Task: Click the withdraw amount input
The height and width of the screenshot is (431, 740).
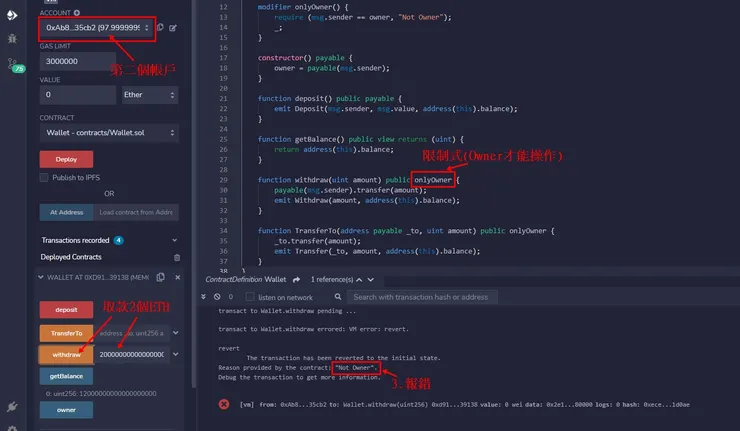Action: pos(132,355)
